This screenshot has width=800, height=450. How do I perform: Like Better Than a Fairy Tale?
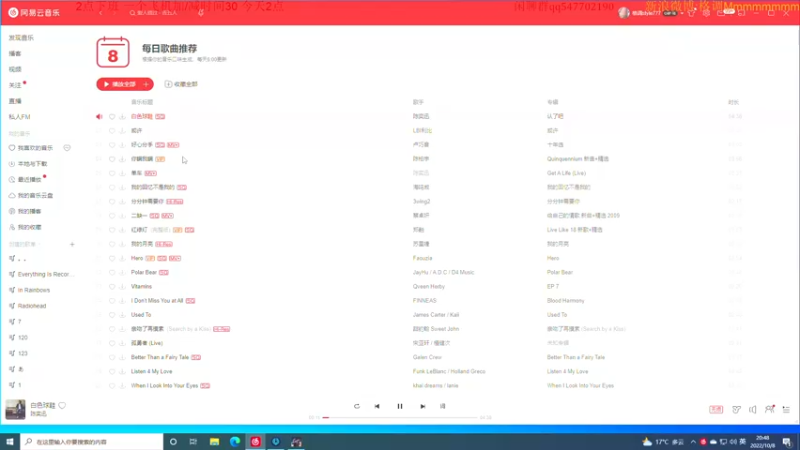coord(112,357)
